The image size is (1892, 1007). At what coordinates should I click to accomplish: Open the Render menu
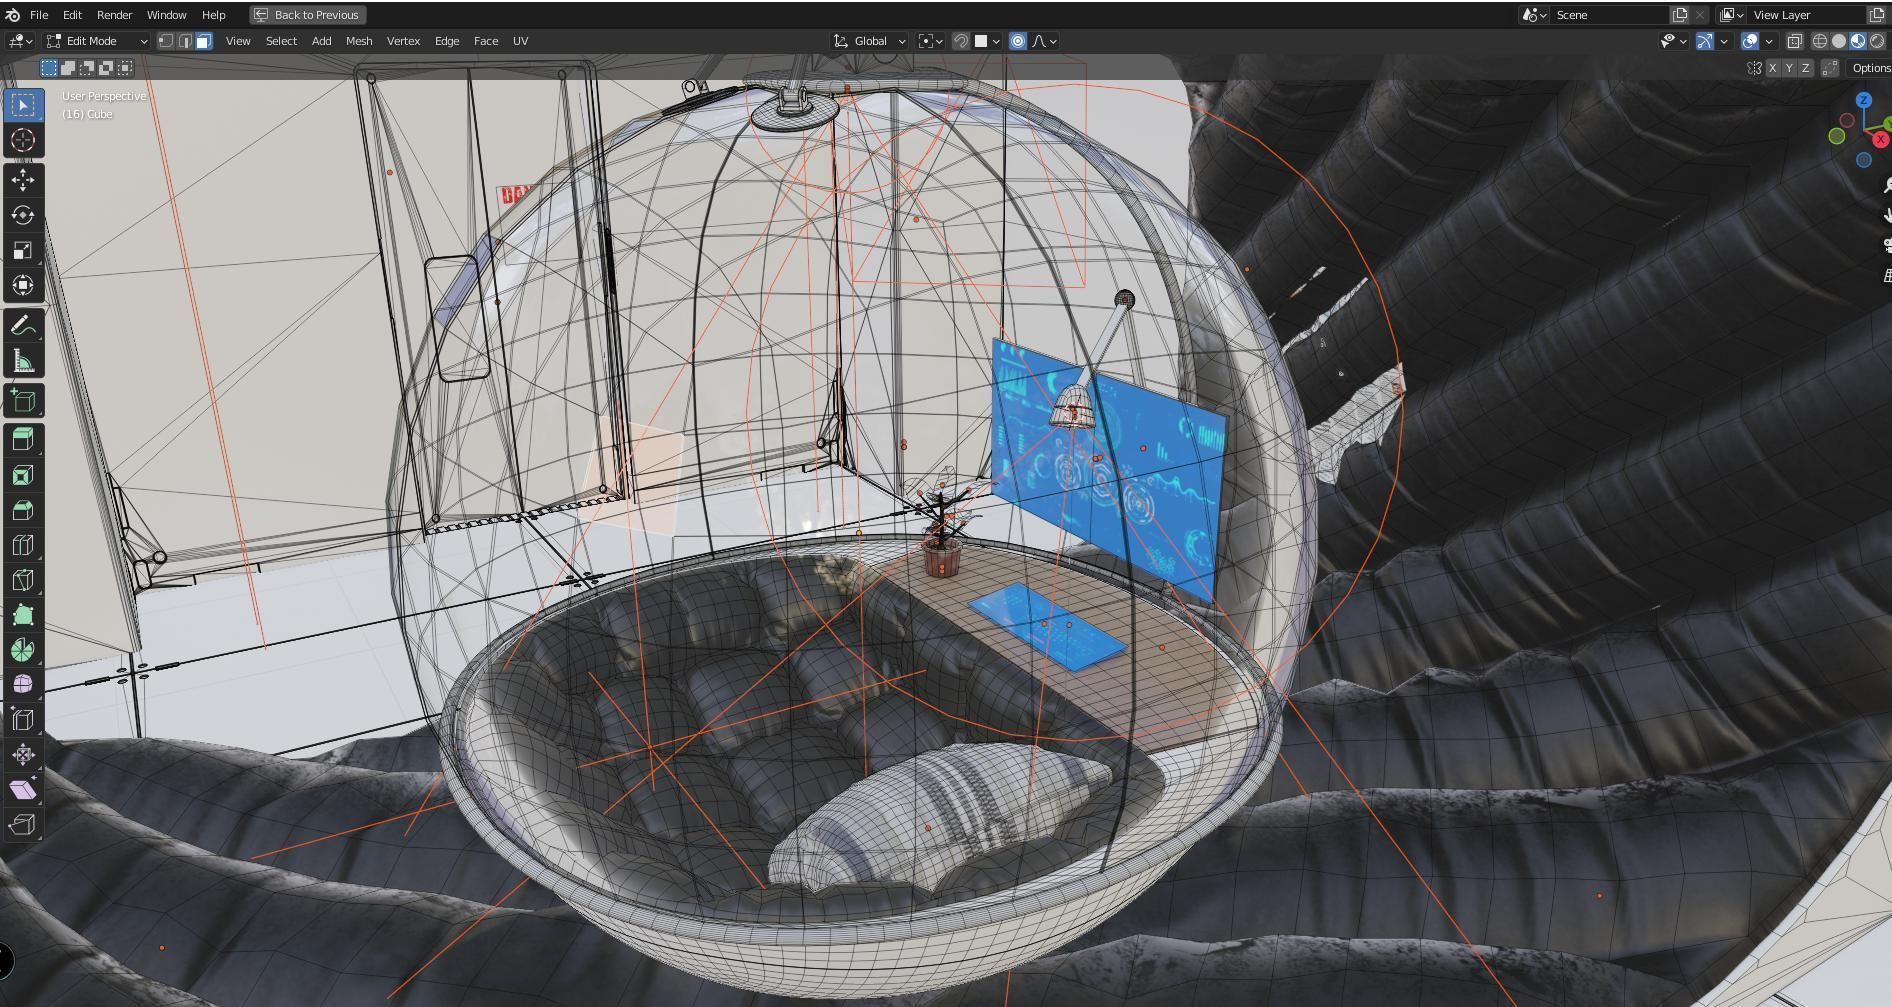point(114,15)
